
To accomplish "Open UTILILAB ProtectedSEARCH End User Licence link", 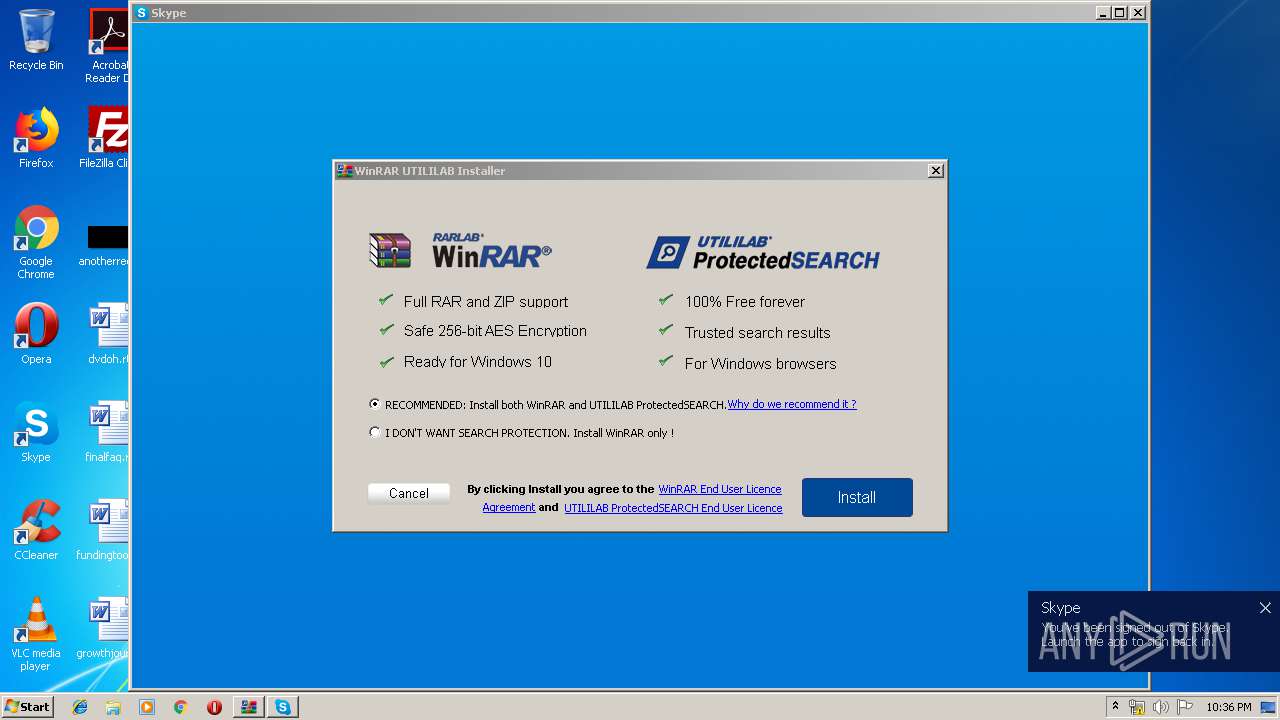I will point(673,508).
